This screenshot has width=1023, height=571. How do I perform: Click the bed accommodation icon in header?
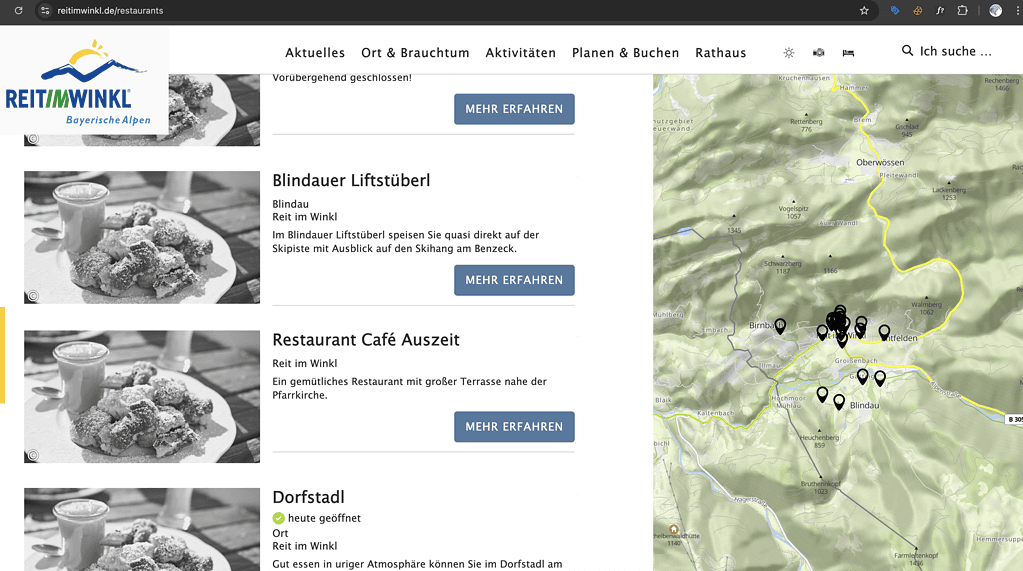pos(848,52)
